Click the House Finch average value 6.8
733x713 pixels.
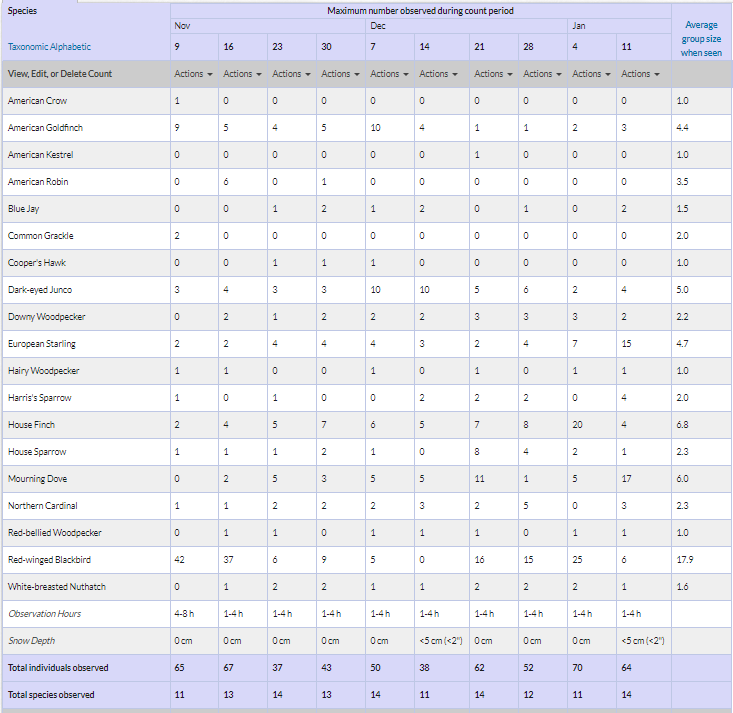pos(683,425)
